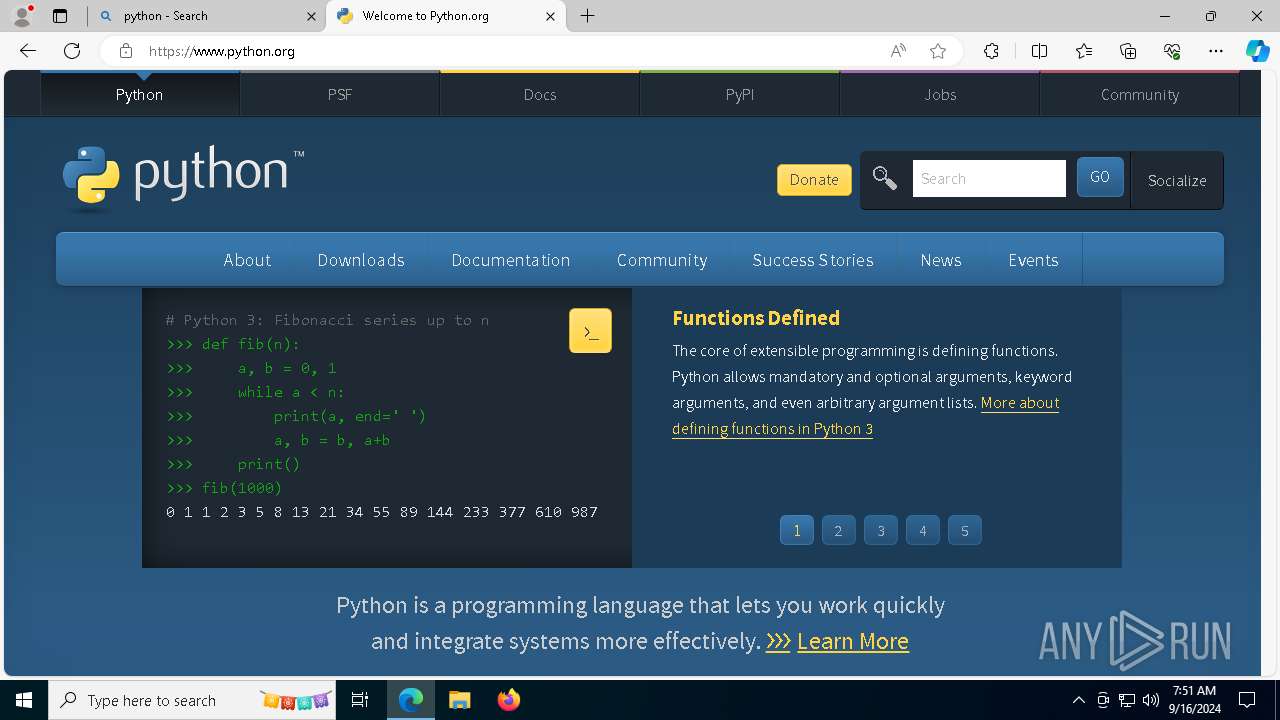Click the Edge profile avatar icon
Image resolution: width=1280 pixels, height=720 pixels.
(x=22, y=16)
